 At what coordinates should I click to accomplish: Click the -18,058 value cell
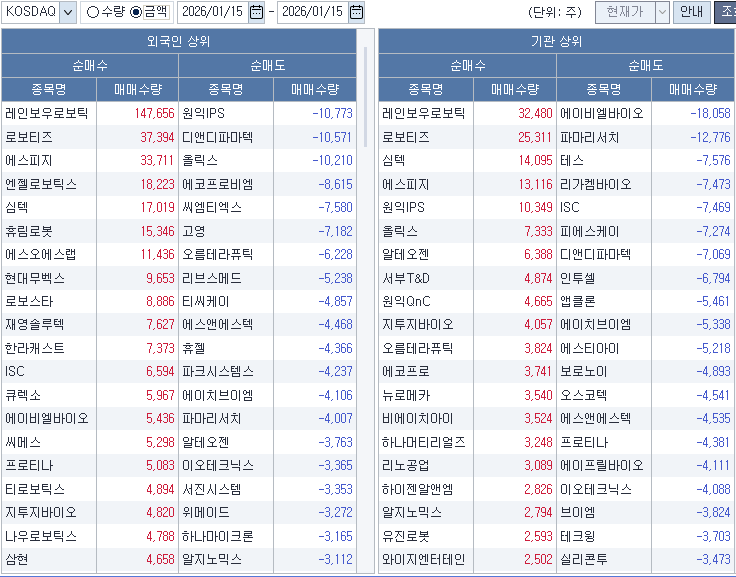pyautogui.click(x=693, y=113)
